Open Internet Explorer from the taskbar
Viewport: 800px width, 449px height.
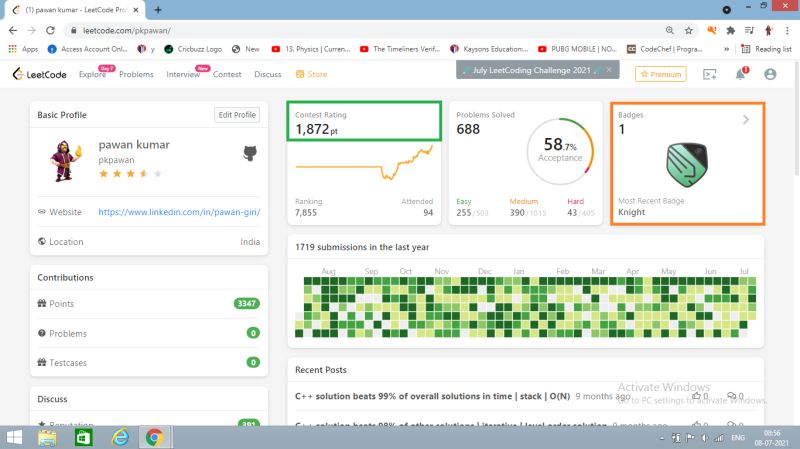point(120,437)
